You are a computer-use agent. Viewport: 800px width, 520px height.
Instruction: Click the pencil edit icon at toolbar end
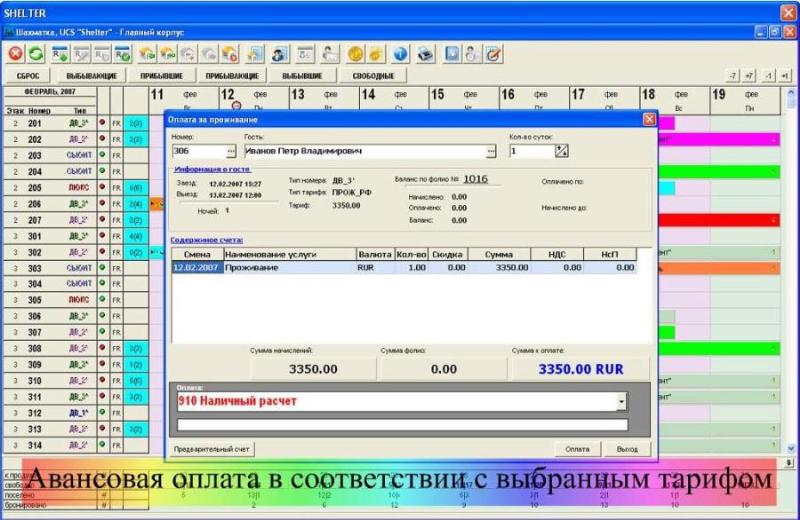(x=493, y=54)
